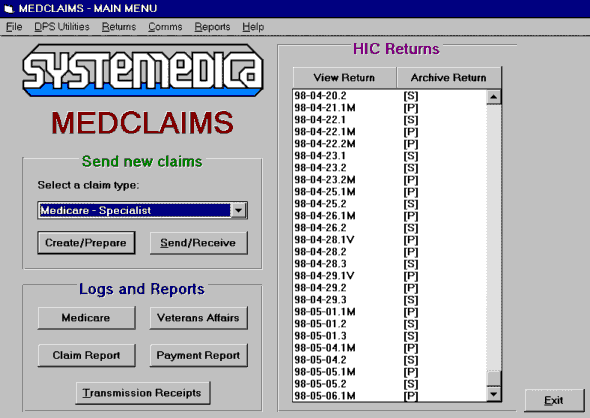The height and width of the screenshot is (418, 590).
Task: Click the HIC Returns scroll-up arrow
Action: coord(494,97)
